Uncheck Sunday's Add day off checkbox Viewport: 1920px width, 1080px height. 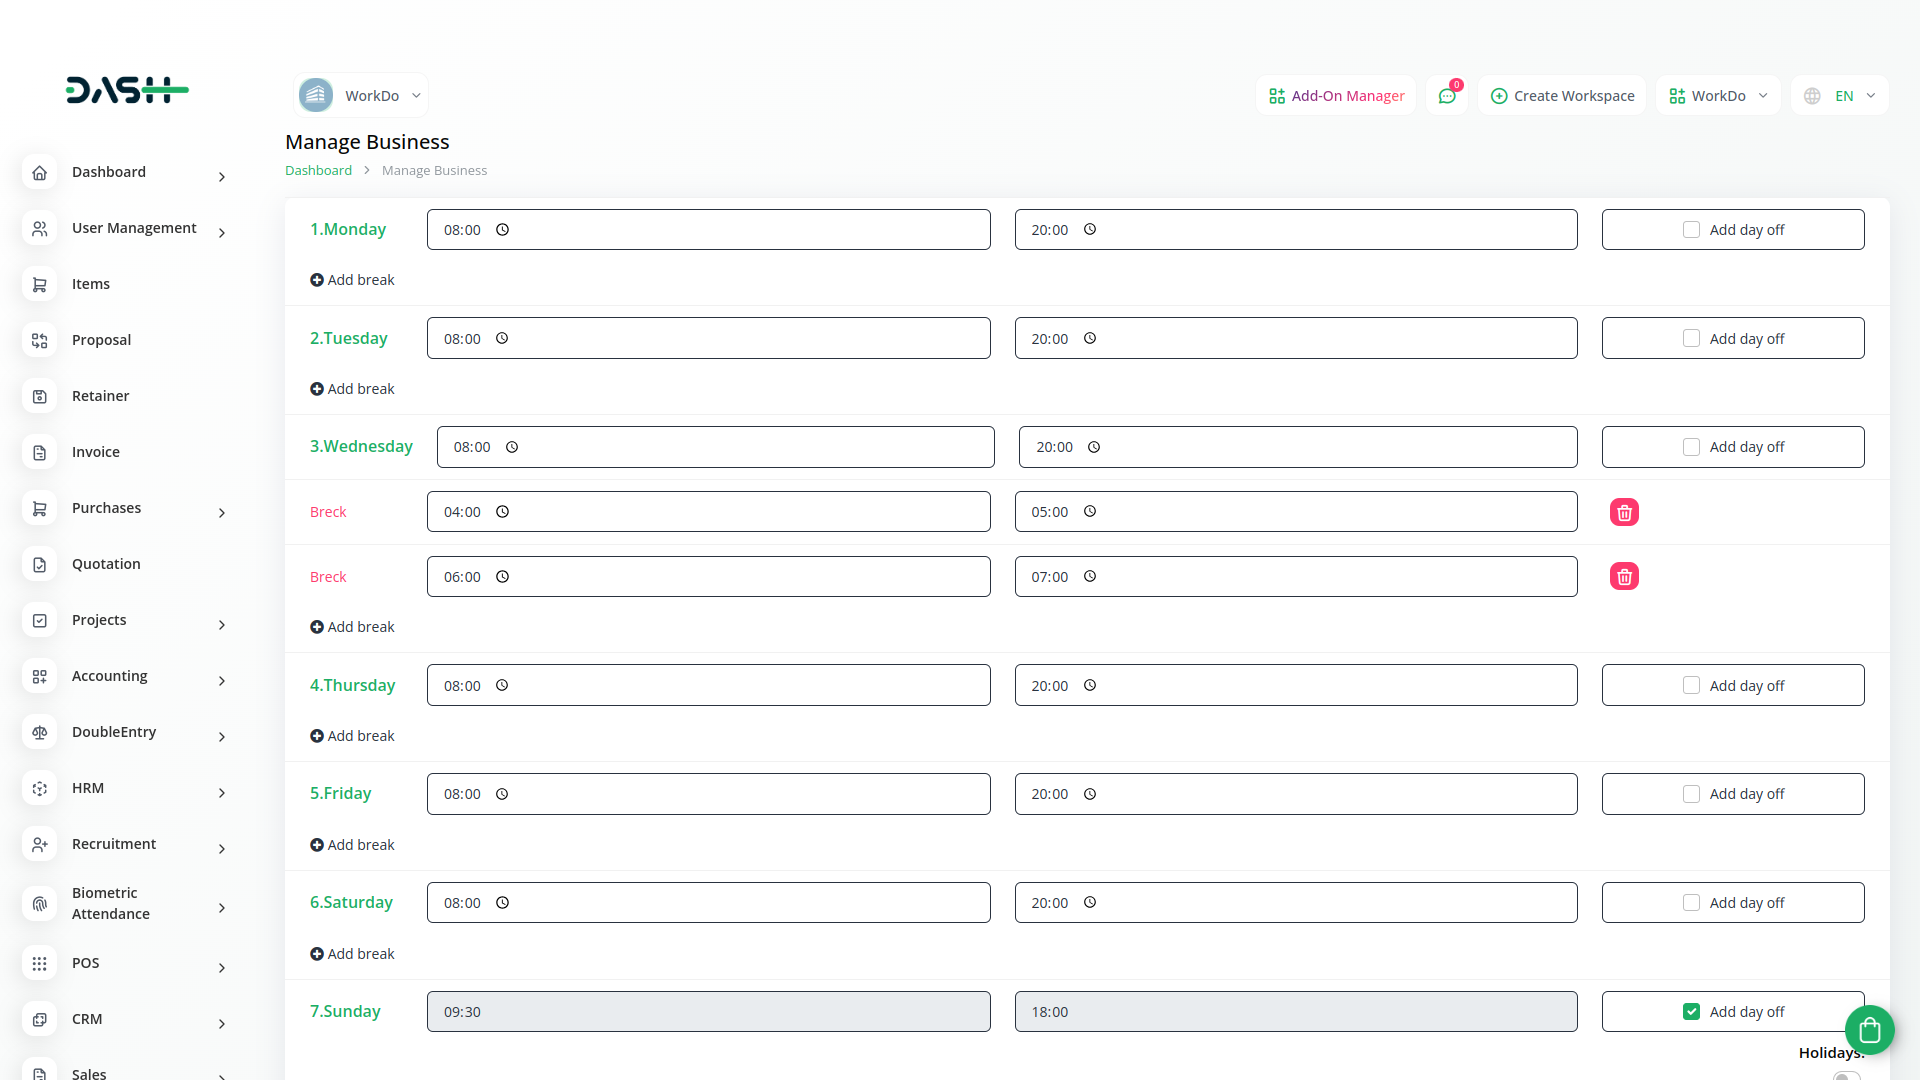click(1691, 1012)
